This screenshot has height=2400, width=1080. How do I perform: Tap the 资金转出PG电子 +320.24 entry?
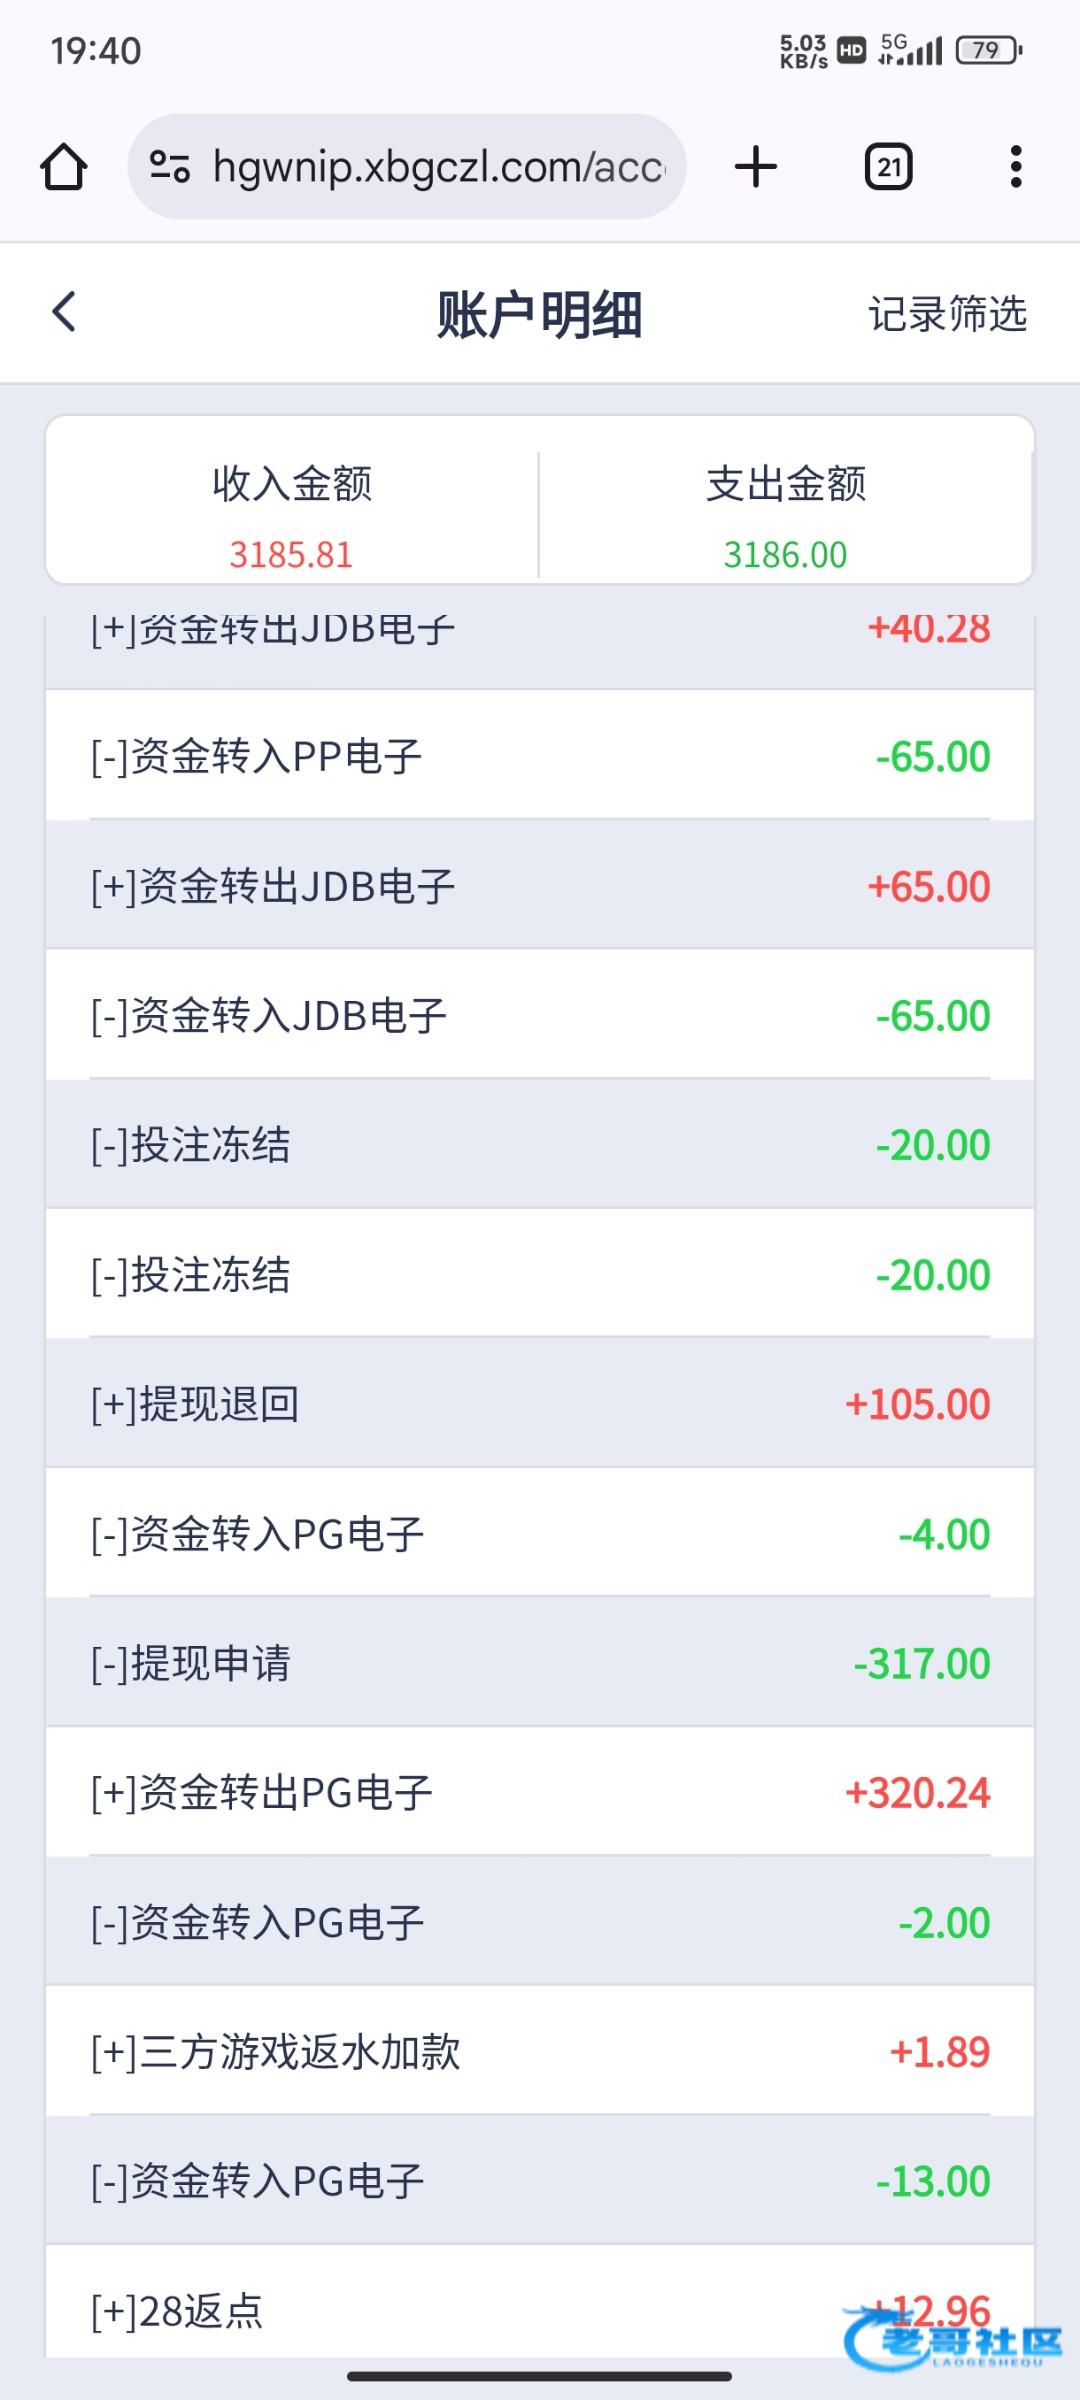540,1792
